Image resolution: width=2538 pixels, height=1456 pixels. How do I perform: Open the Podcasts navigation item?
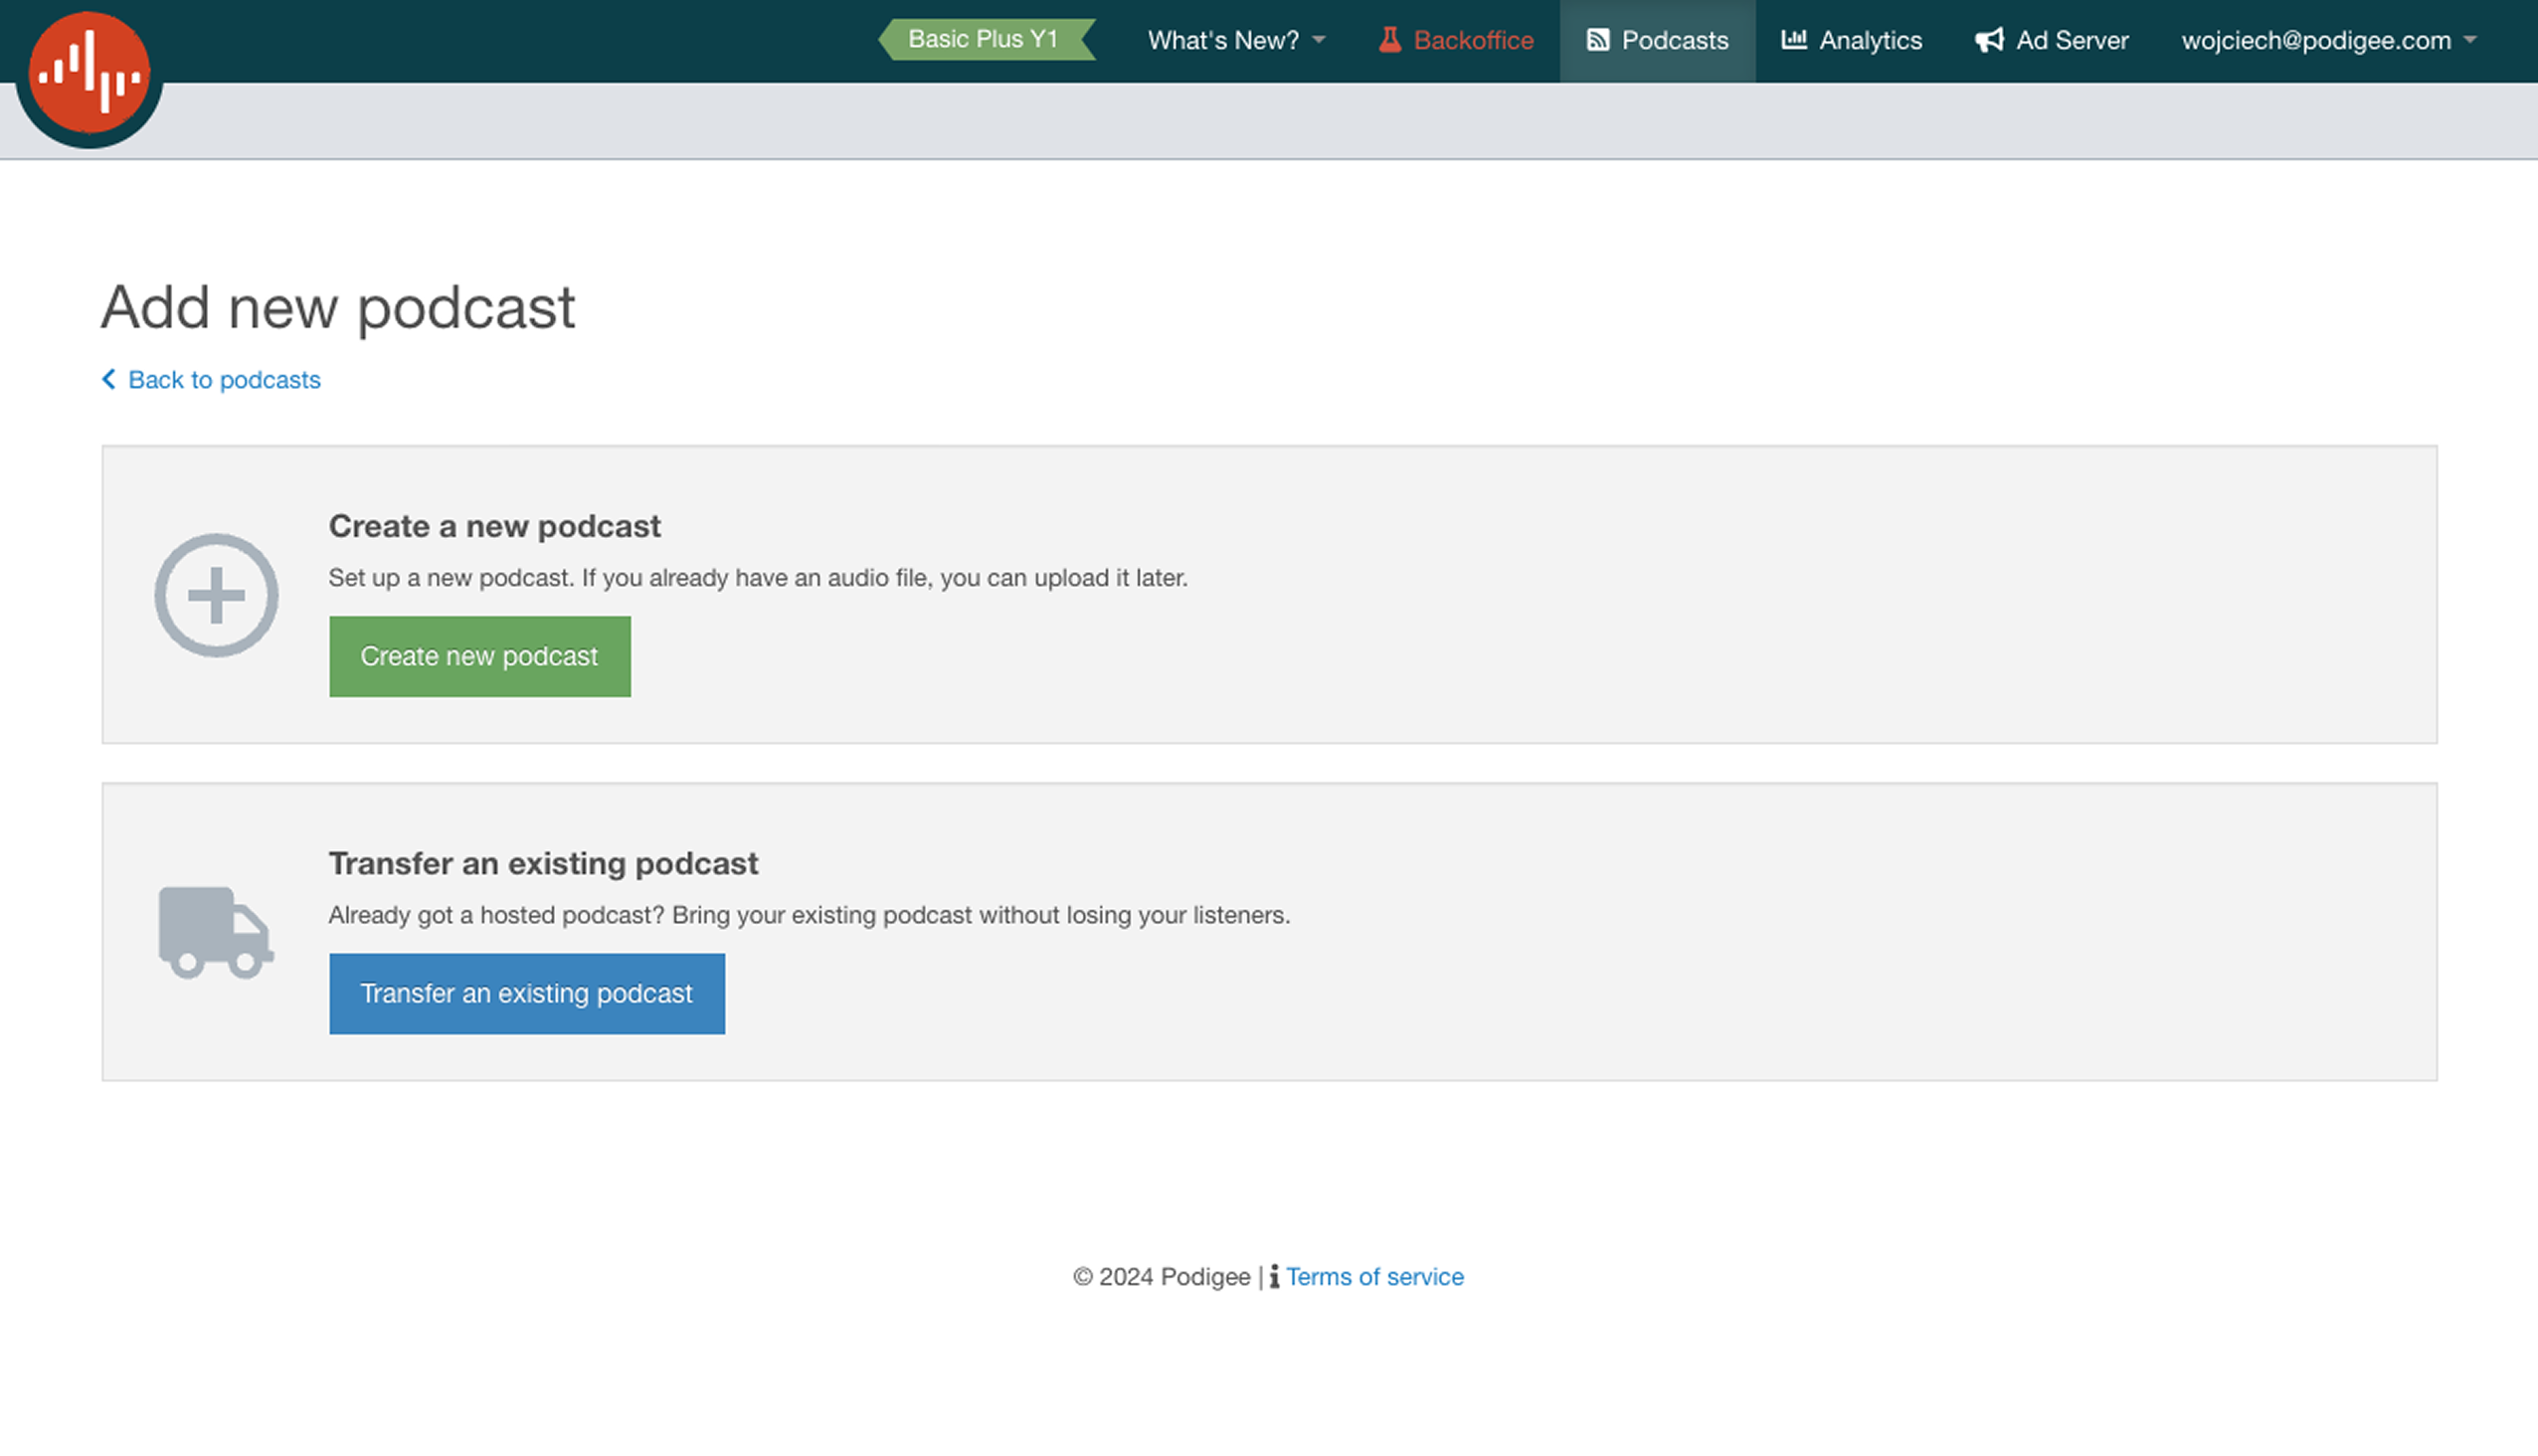[x=1657, y=40]
